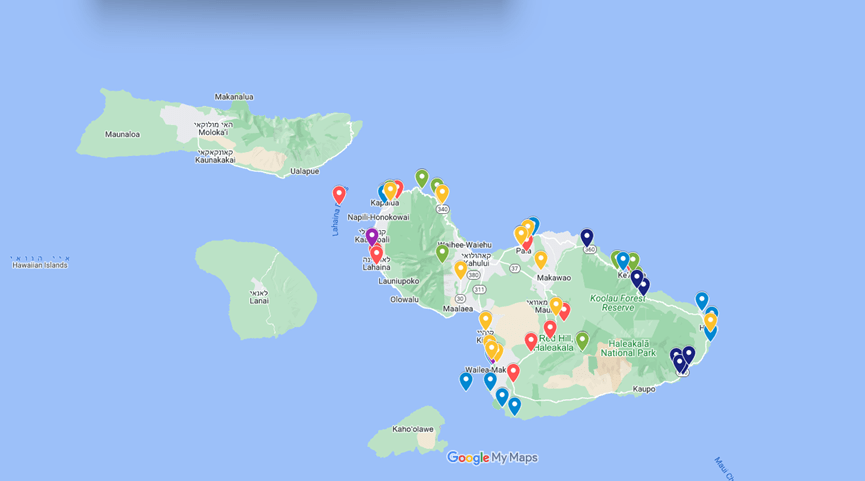Open the yellow pin southwest of Kahului
Screen dimensions: 865x481
(x=461, y=269)
